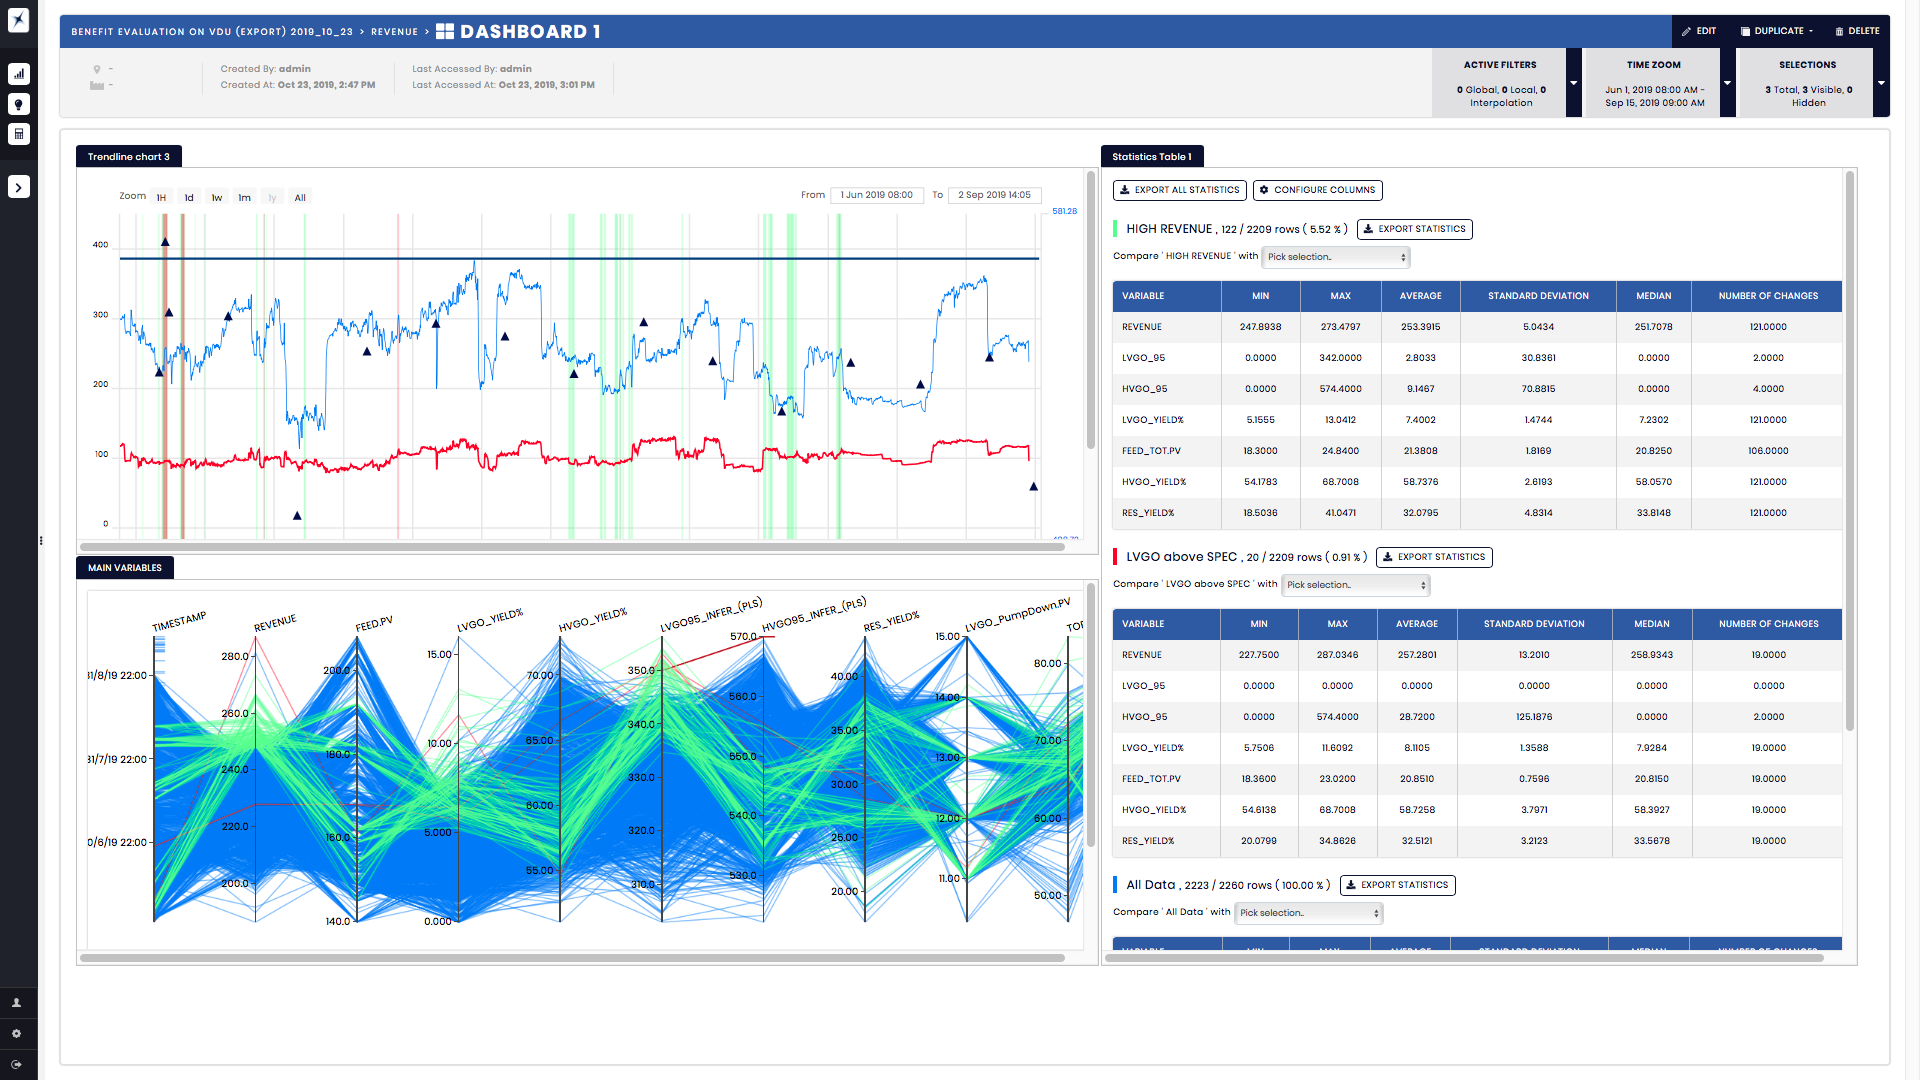Select the MAIN VARIABLES tab

tap(125, 568)
